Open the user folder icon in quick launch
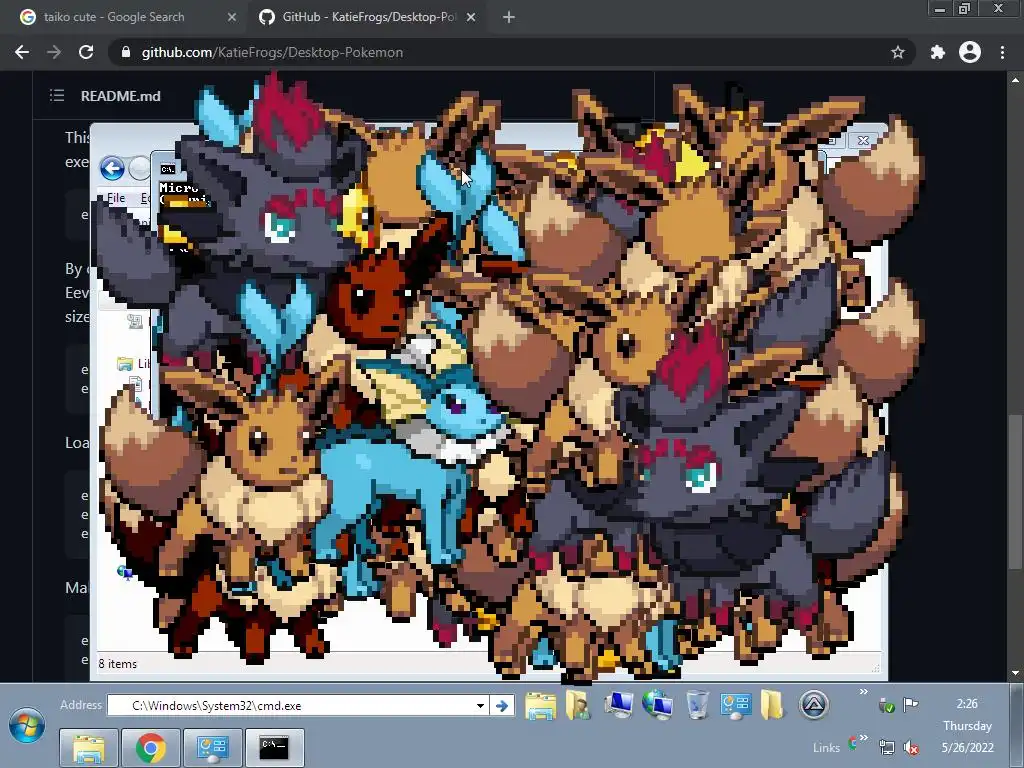 click(578, 705)
